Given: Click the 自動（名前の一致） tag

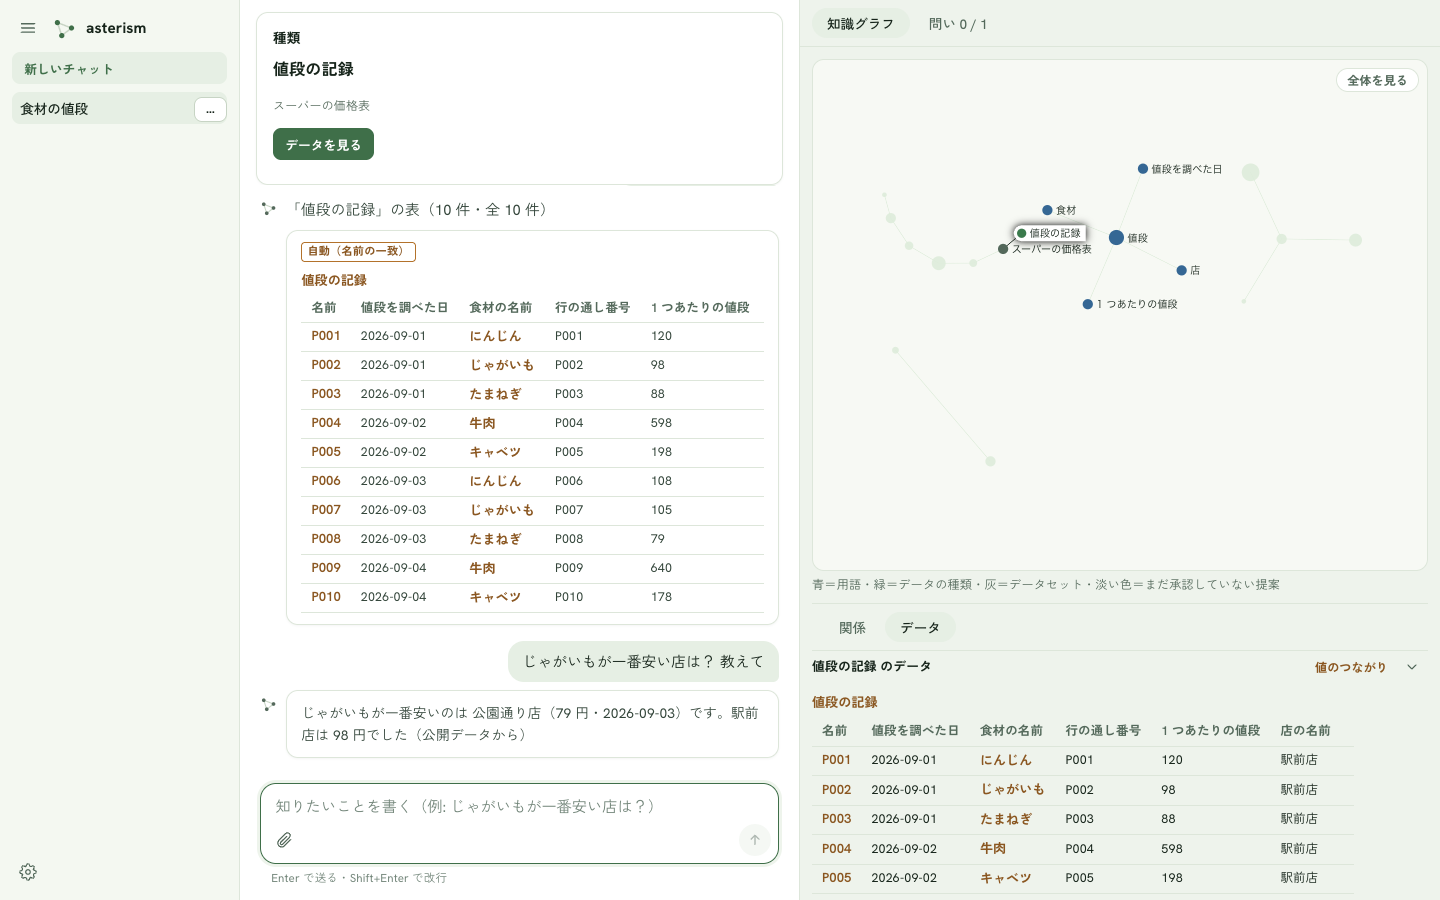Looking at the screenshot, I should (358, 251).
